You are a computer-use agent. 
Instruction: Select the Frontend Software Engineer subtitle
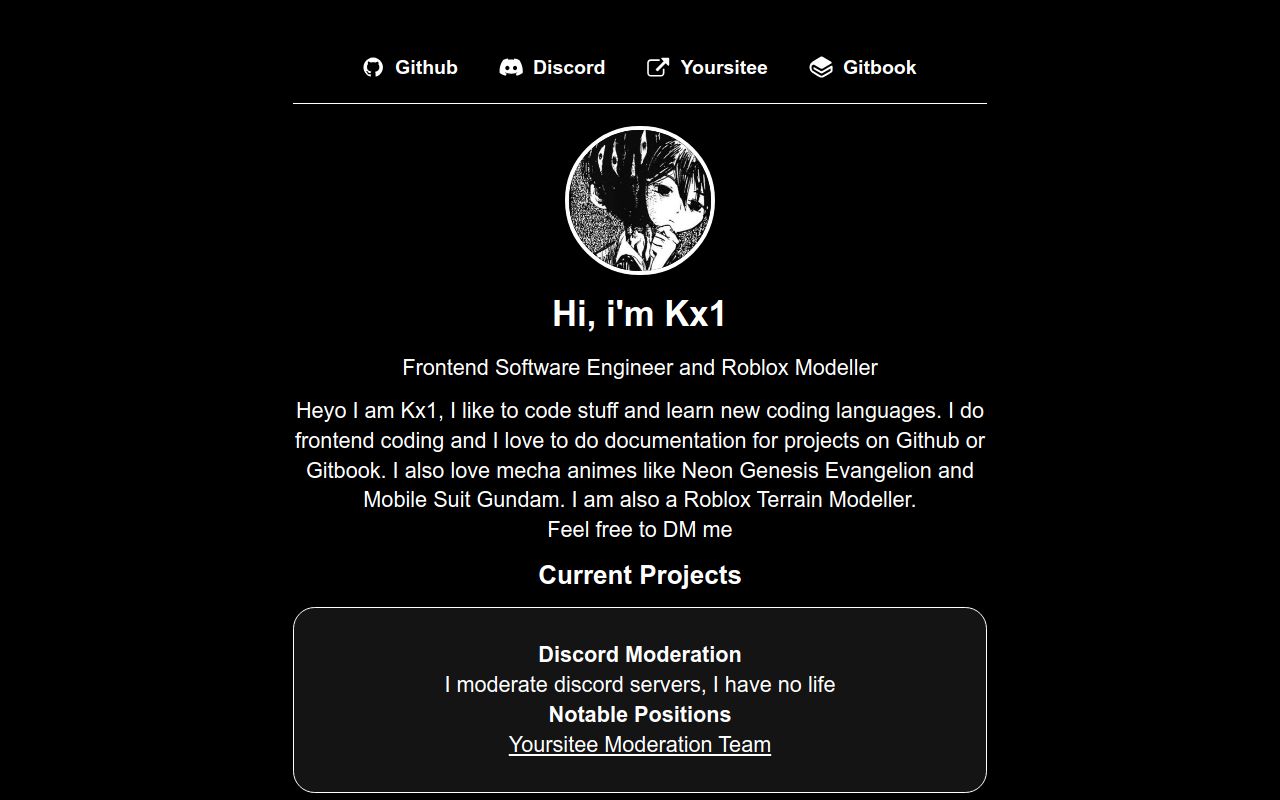coord(640,368)
